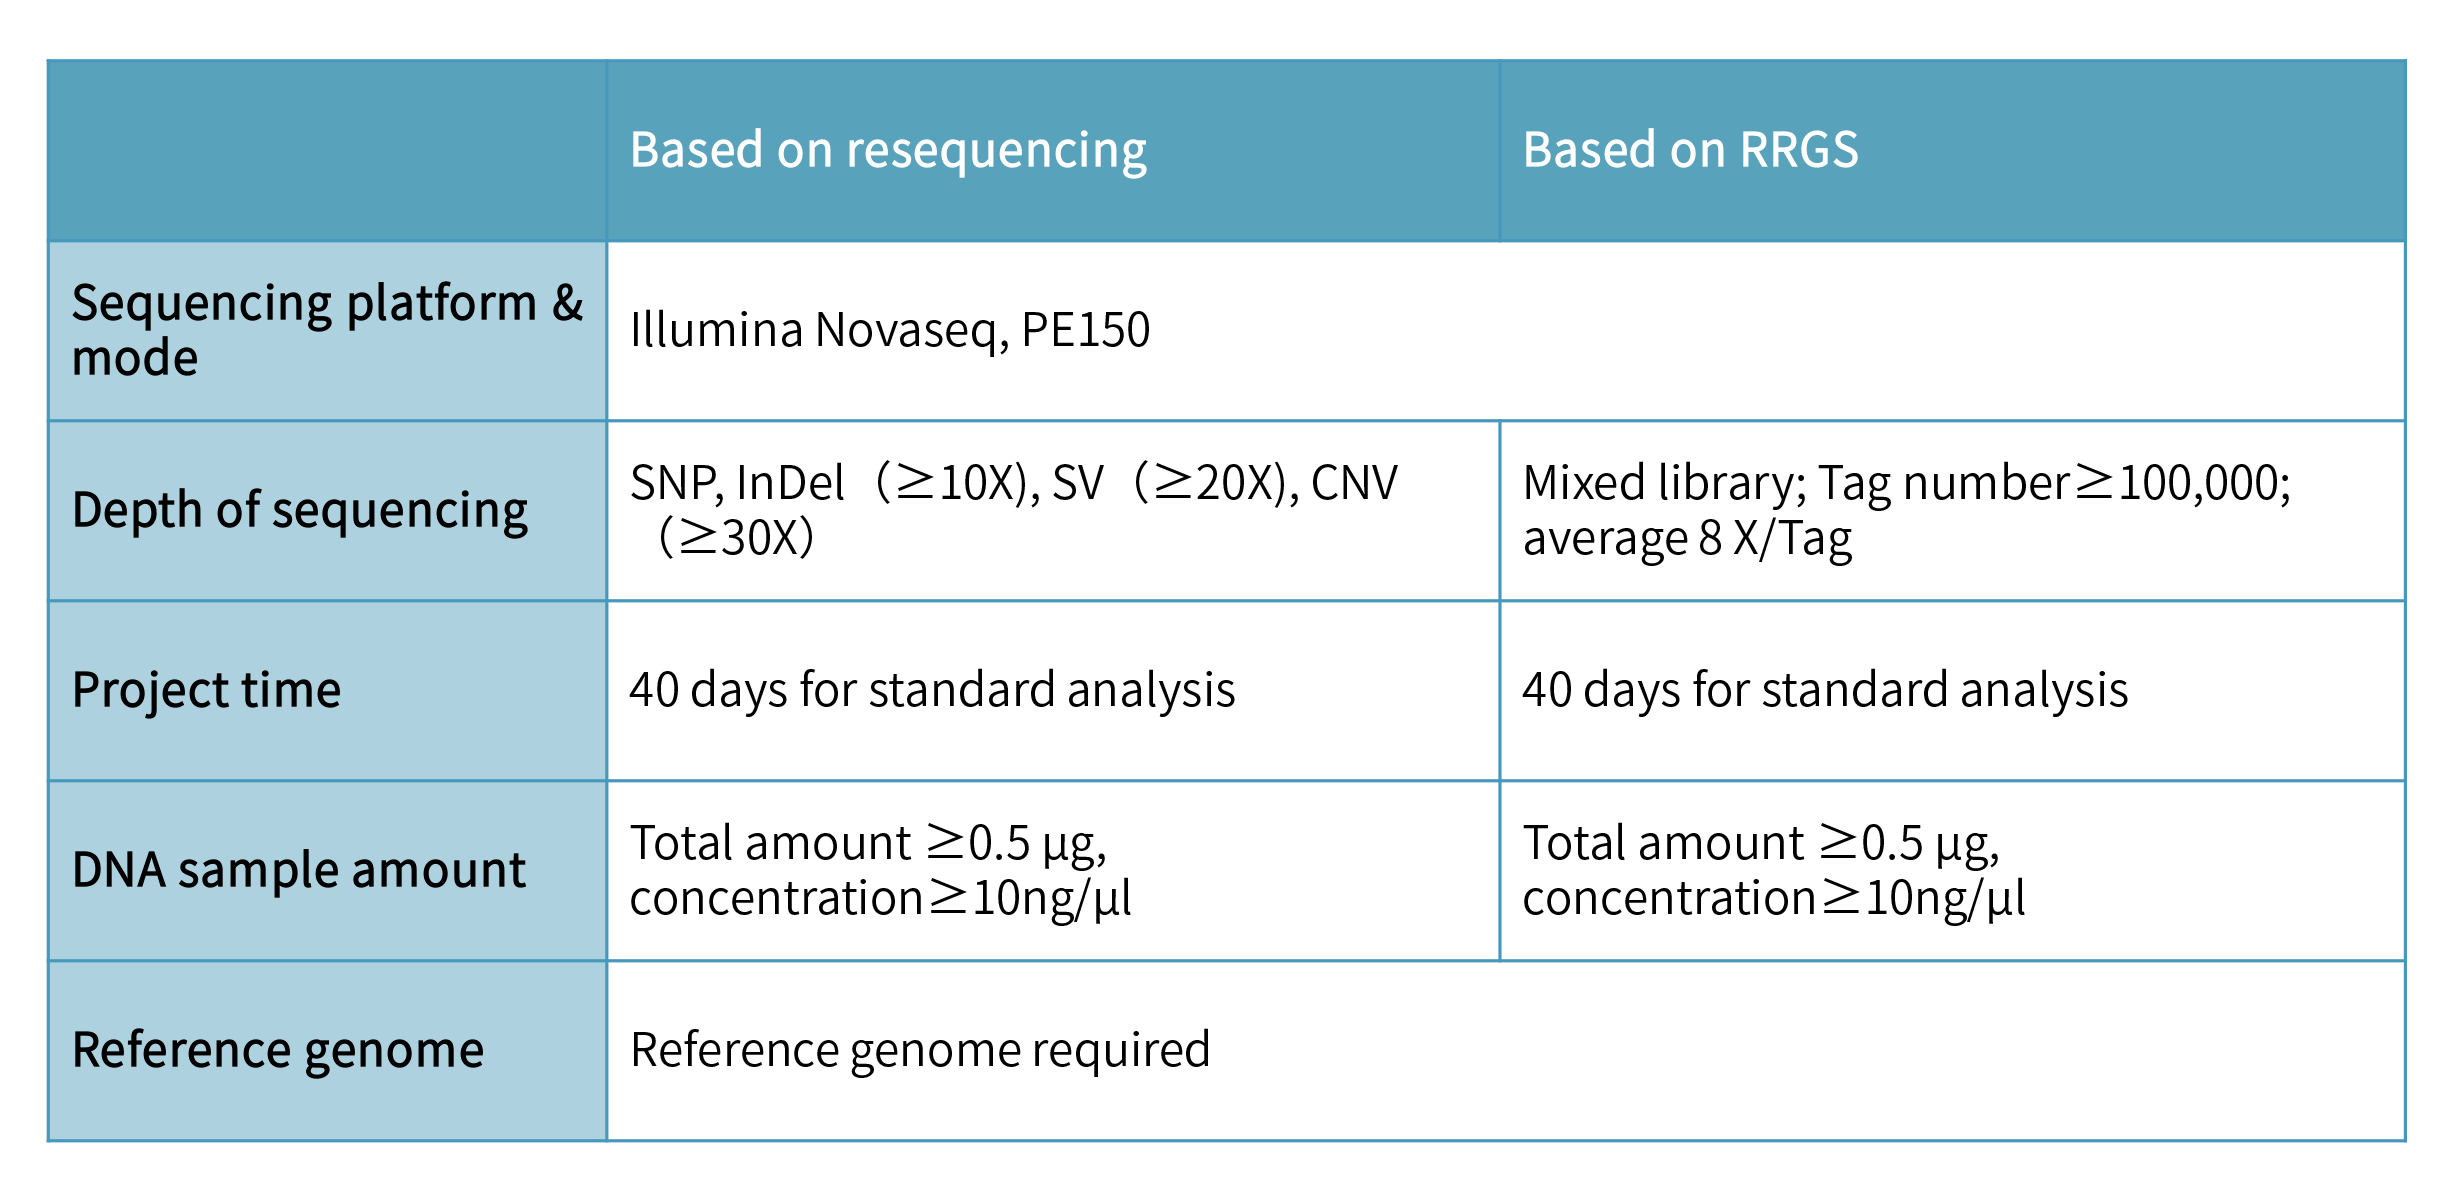Click the "Mixed library; Tag number≥100,000" text

[x=1906, y=483]
